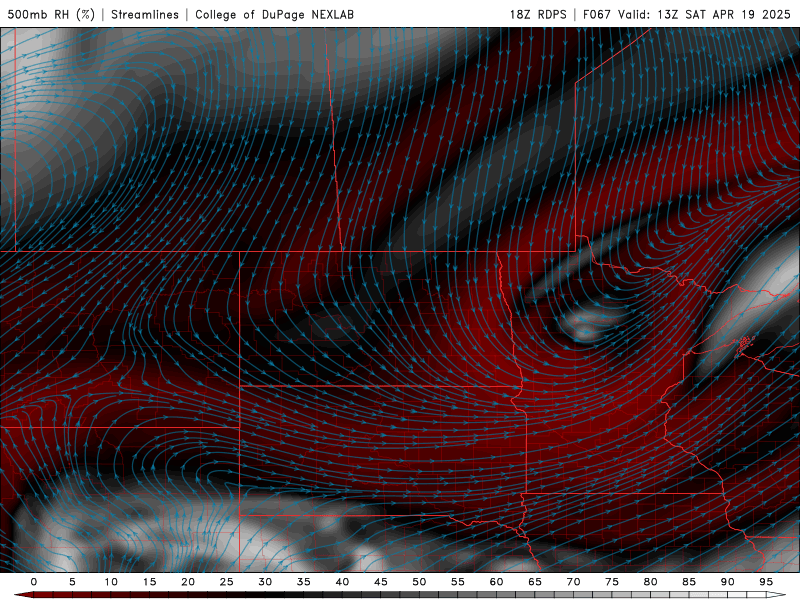Click the 95 value on the color scale
This screenshot has height=600, width=800.
tap(766, 582)
